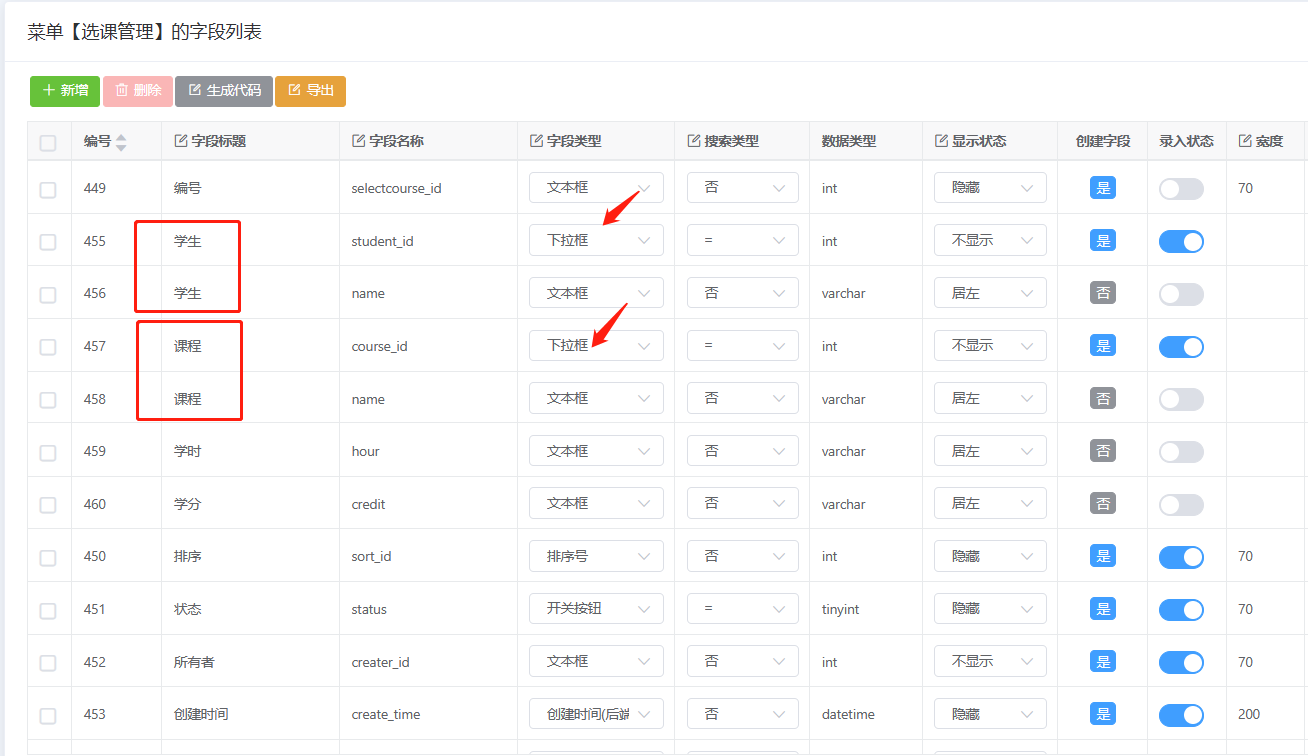1308x756 pixels.
Task: Click the green 新增 button
Action: click(x=65, y=91)
